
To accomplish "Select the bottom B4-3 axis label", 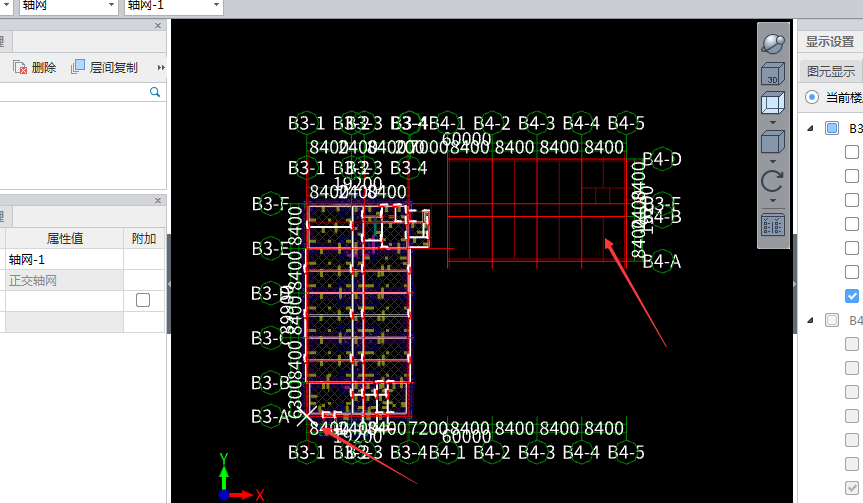I will pos(537,452).
